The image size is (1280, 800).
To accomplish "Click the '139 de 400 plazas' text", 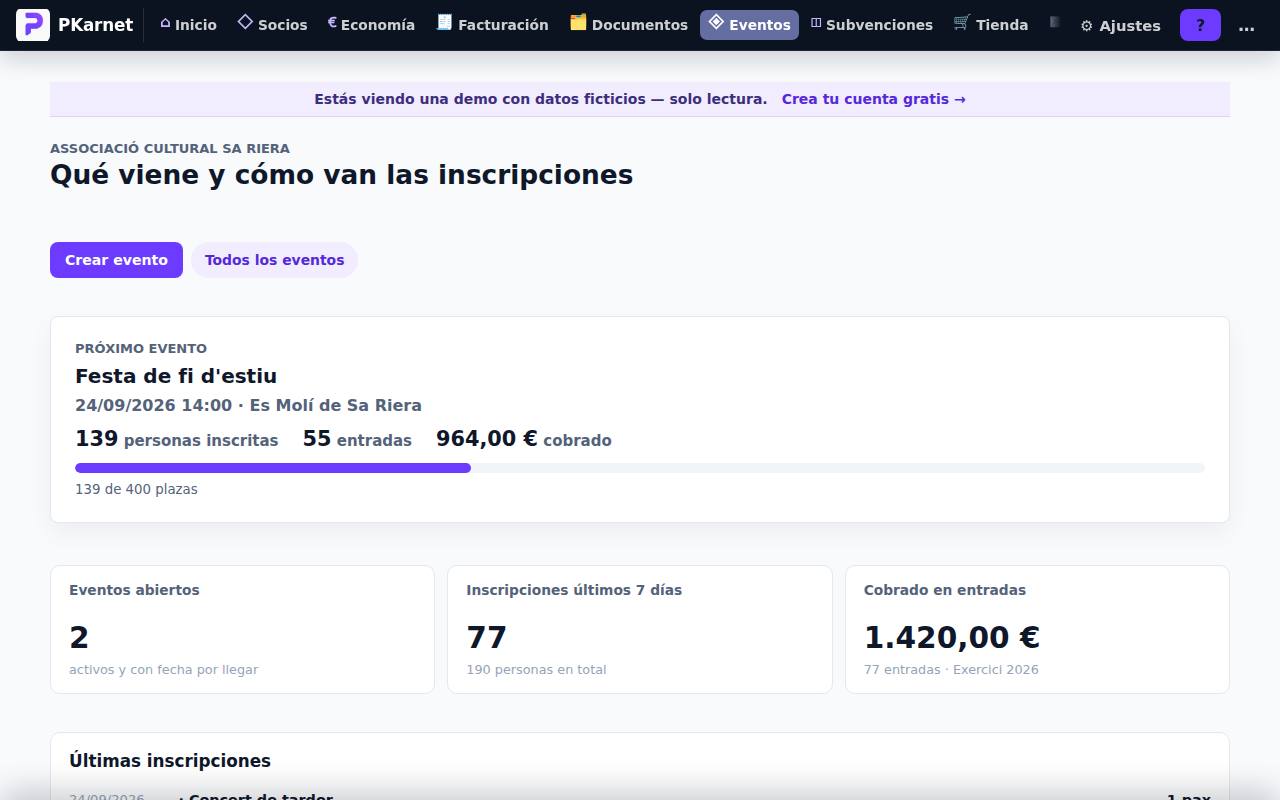I will pyautogui.click(x=136, y=489).
